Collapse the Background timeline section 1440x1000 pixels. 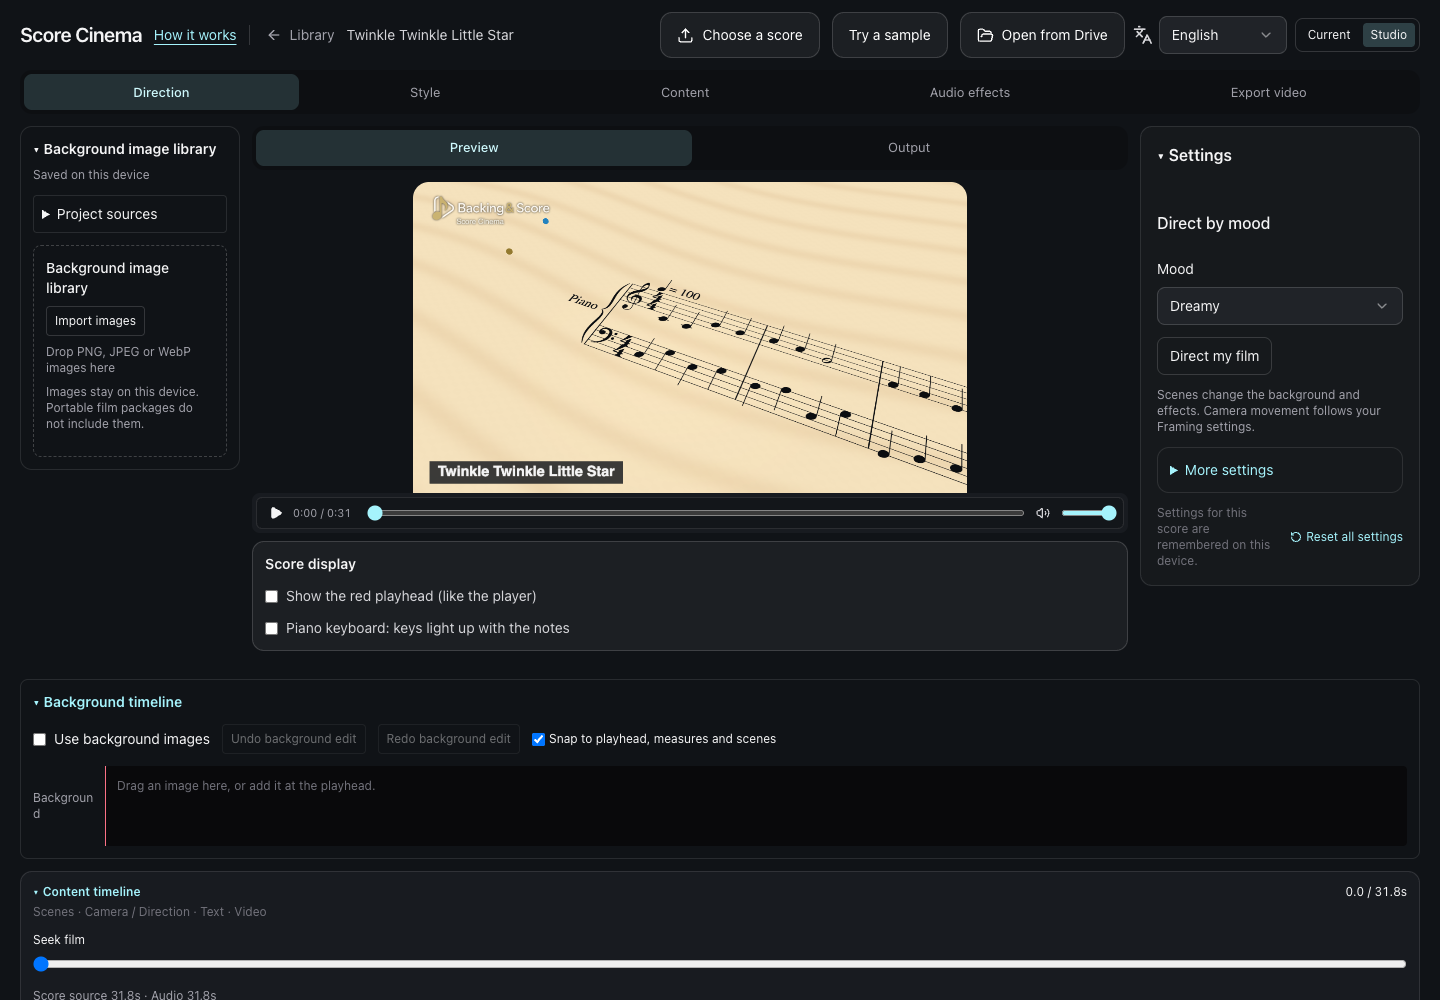tap(108, 702)
